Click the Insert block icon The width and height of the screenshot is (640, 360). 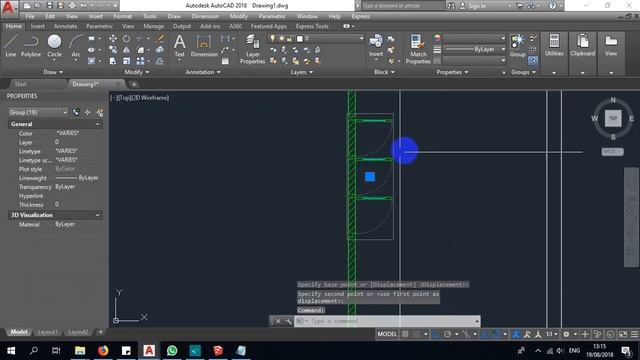point(376,45)
